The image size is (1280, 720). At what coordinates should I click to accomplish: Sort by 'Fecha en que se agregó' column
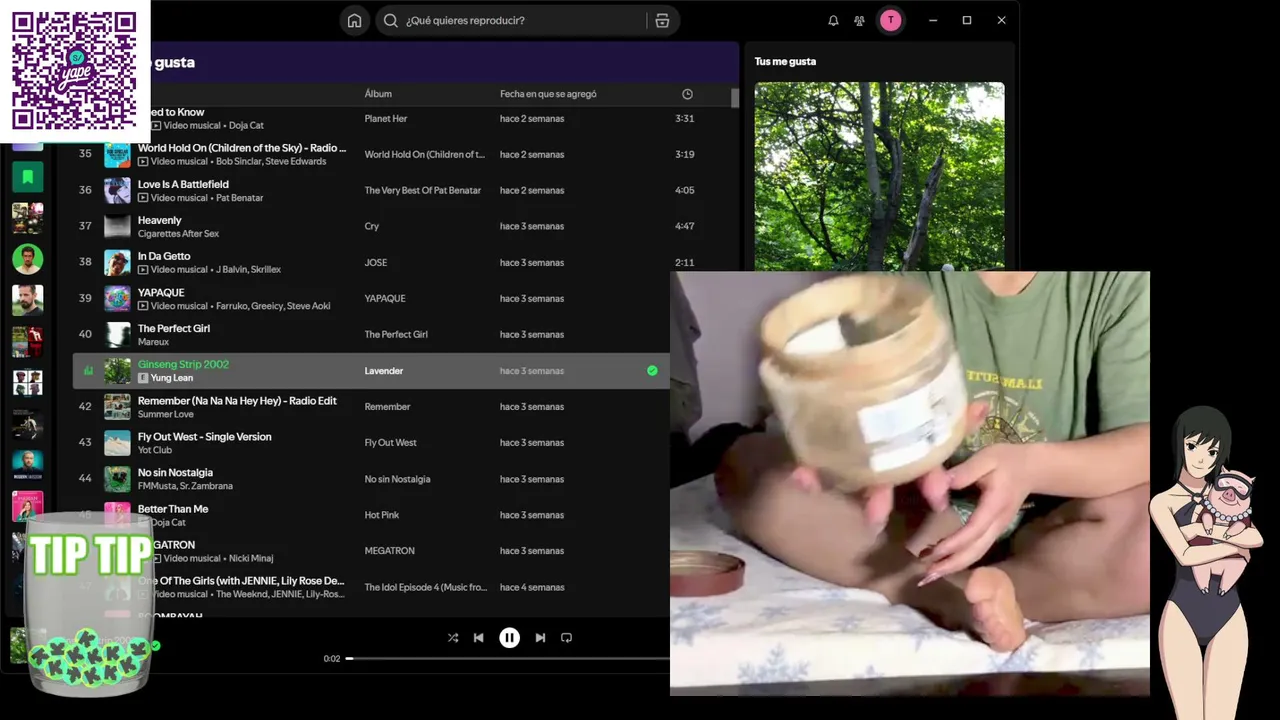[548, 94]
